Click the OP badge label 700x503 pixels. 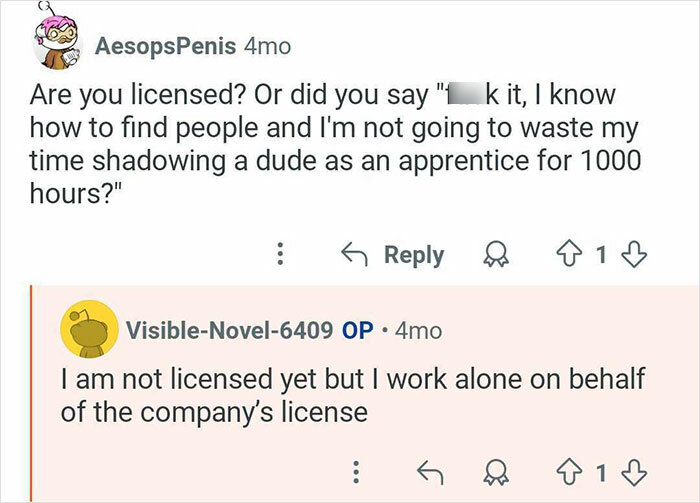[x=357, y=329]
